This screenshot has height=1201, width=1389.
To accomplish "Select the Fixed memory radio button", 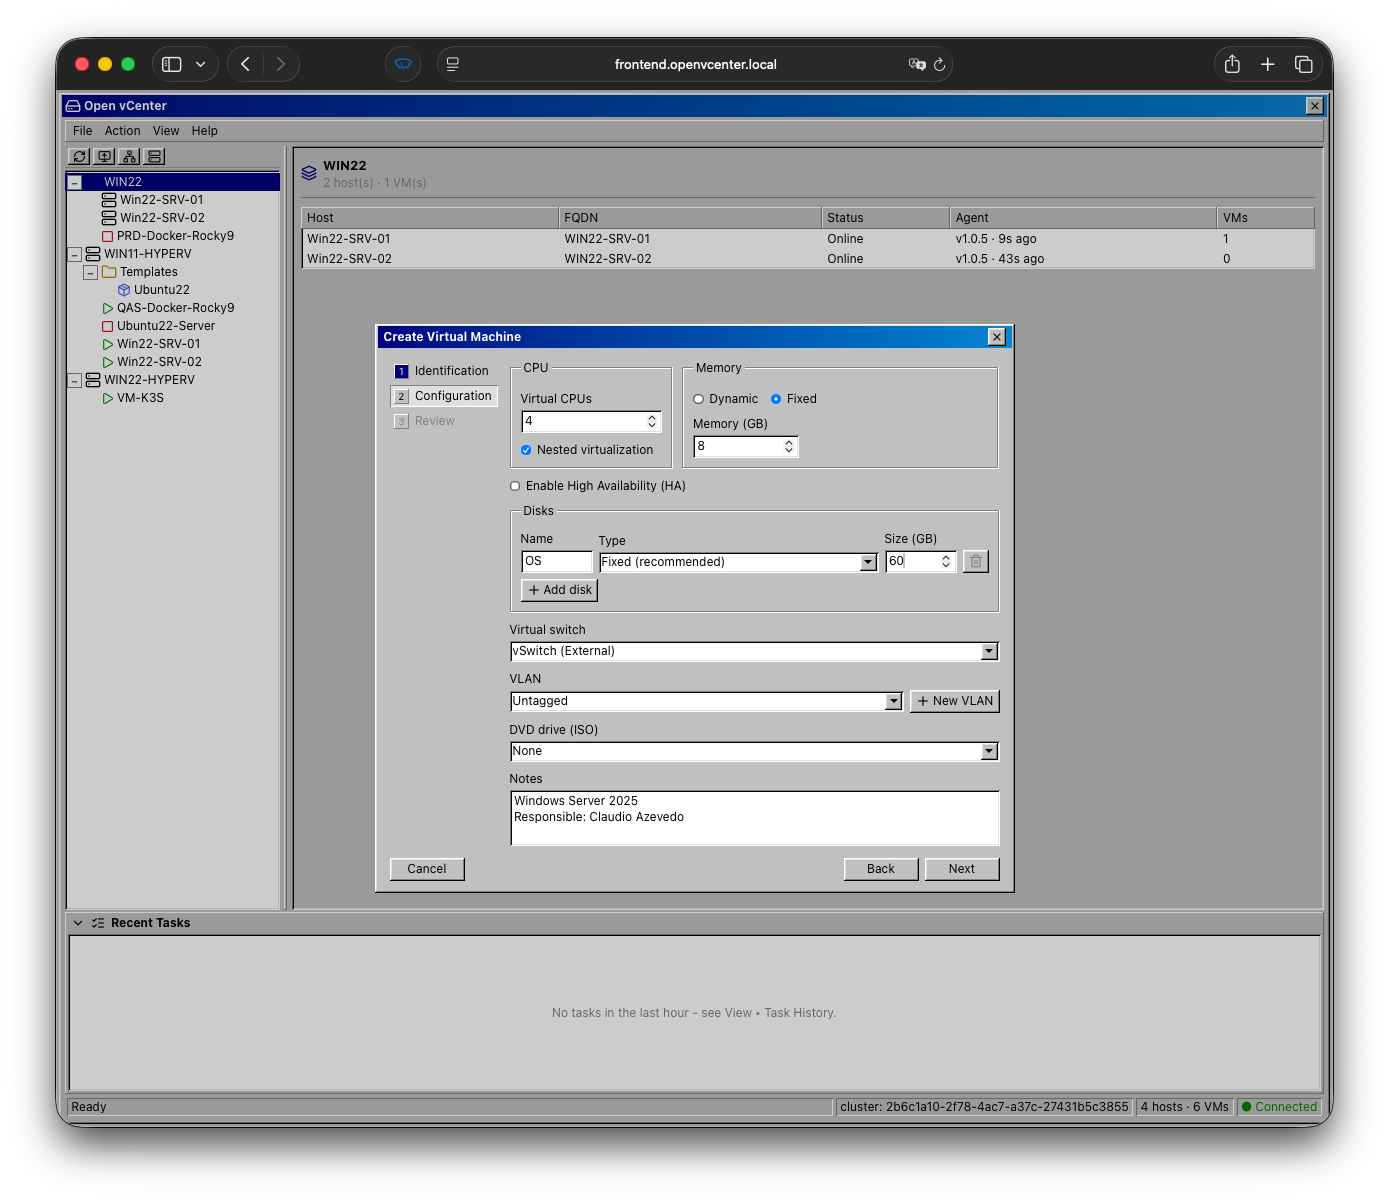I will point(776,399).
